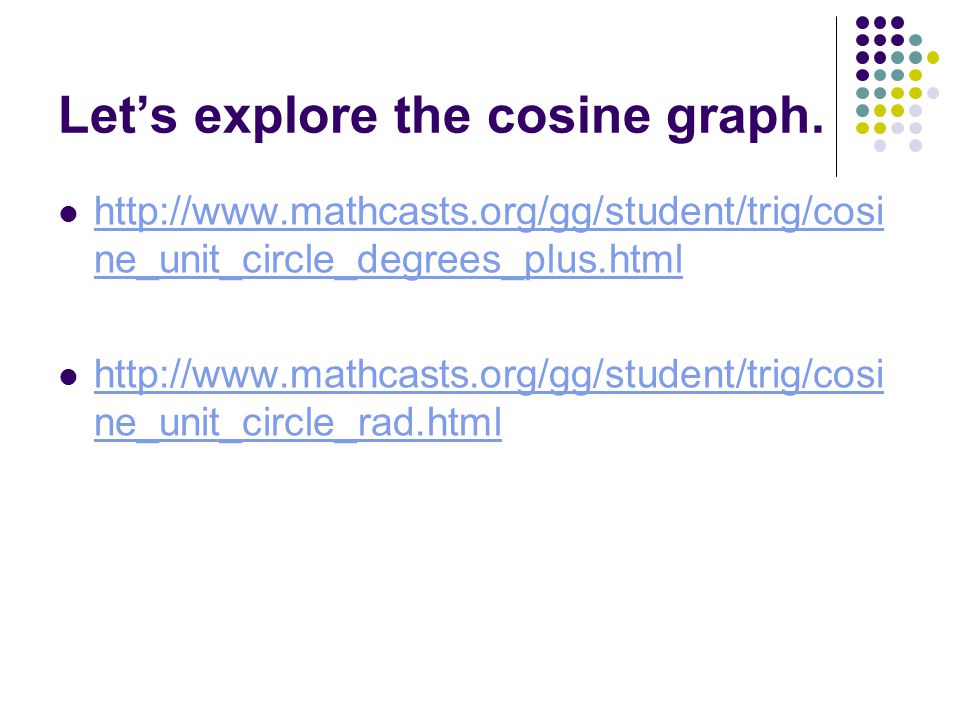The width and height of the screenshot is (960, 720).
Task: Click the word "cosine" in the title
Action: (x=569, y=115)
